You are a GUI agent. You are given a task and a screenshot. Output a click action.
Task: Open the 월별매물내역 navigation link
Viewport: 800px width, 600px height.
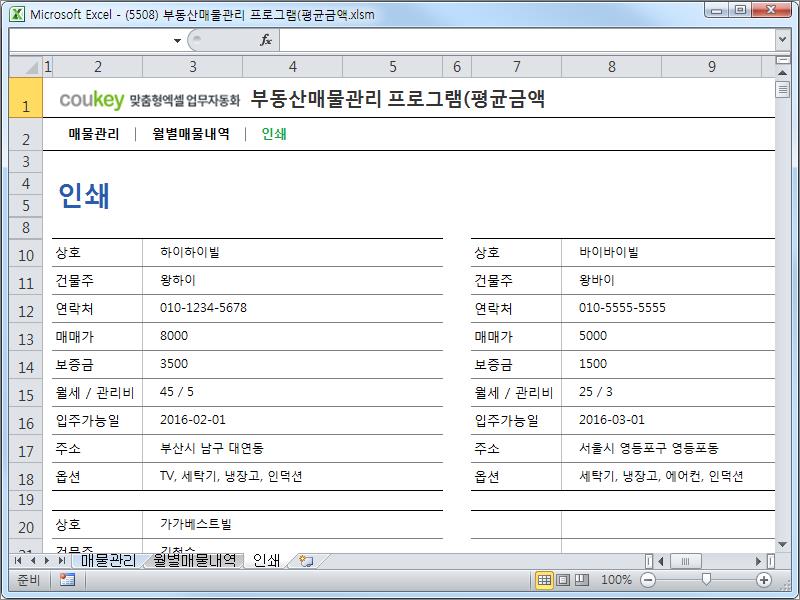tap(191, 134)
